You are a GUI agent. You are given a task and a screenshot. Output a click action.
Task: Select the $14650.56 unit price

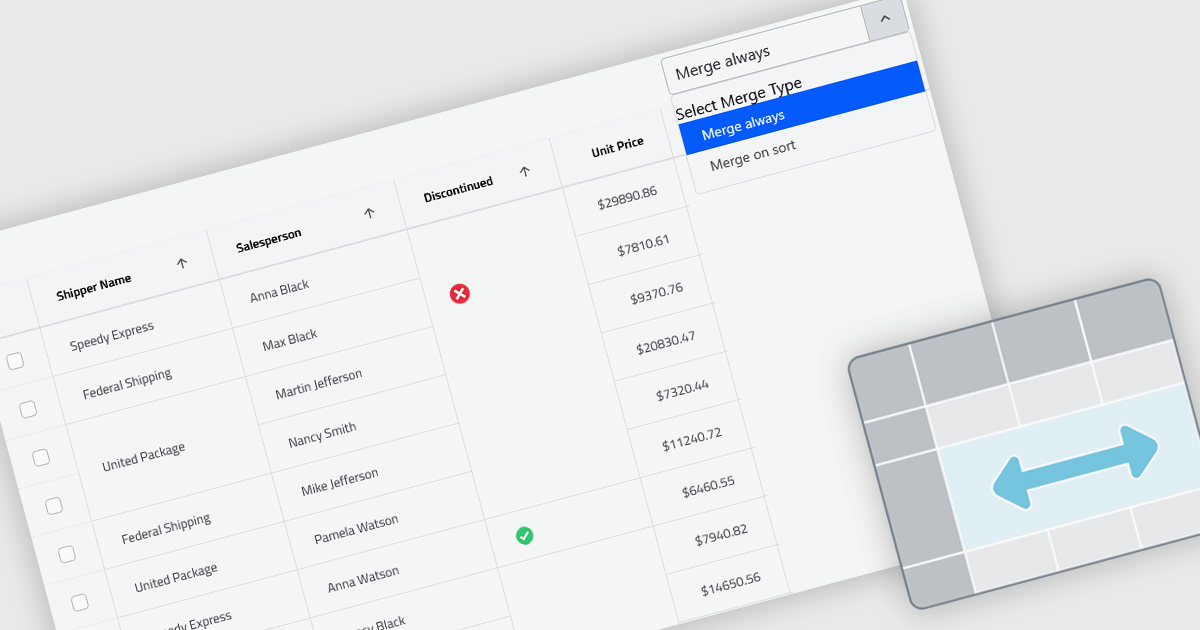coord(731,583)
